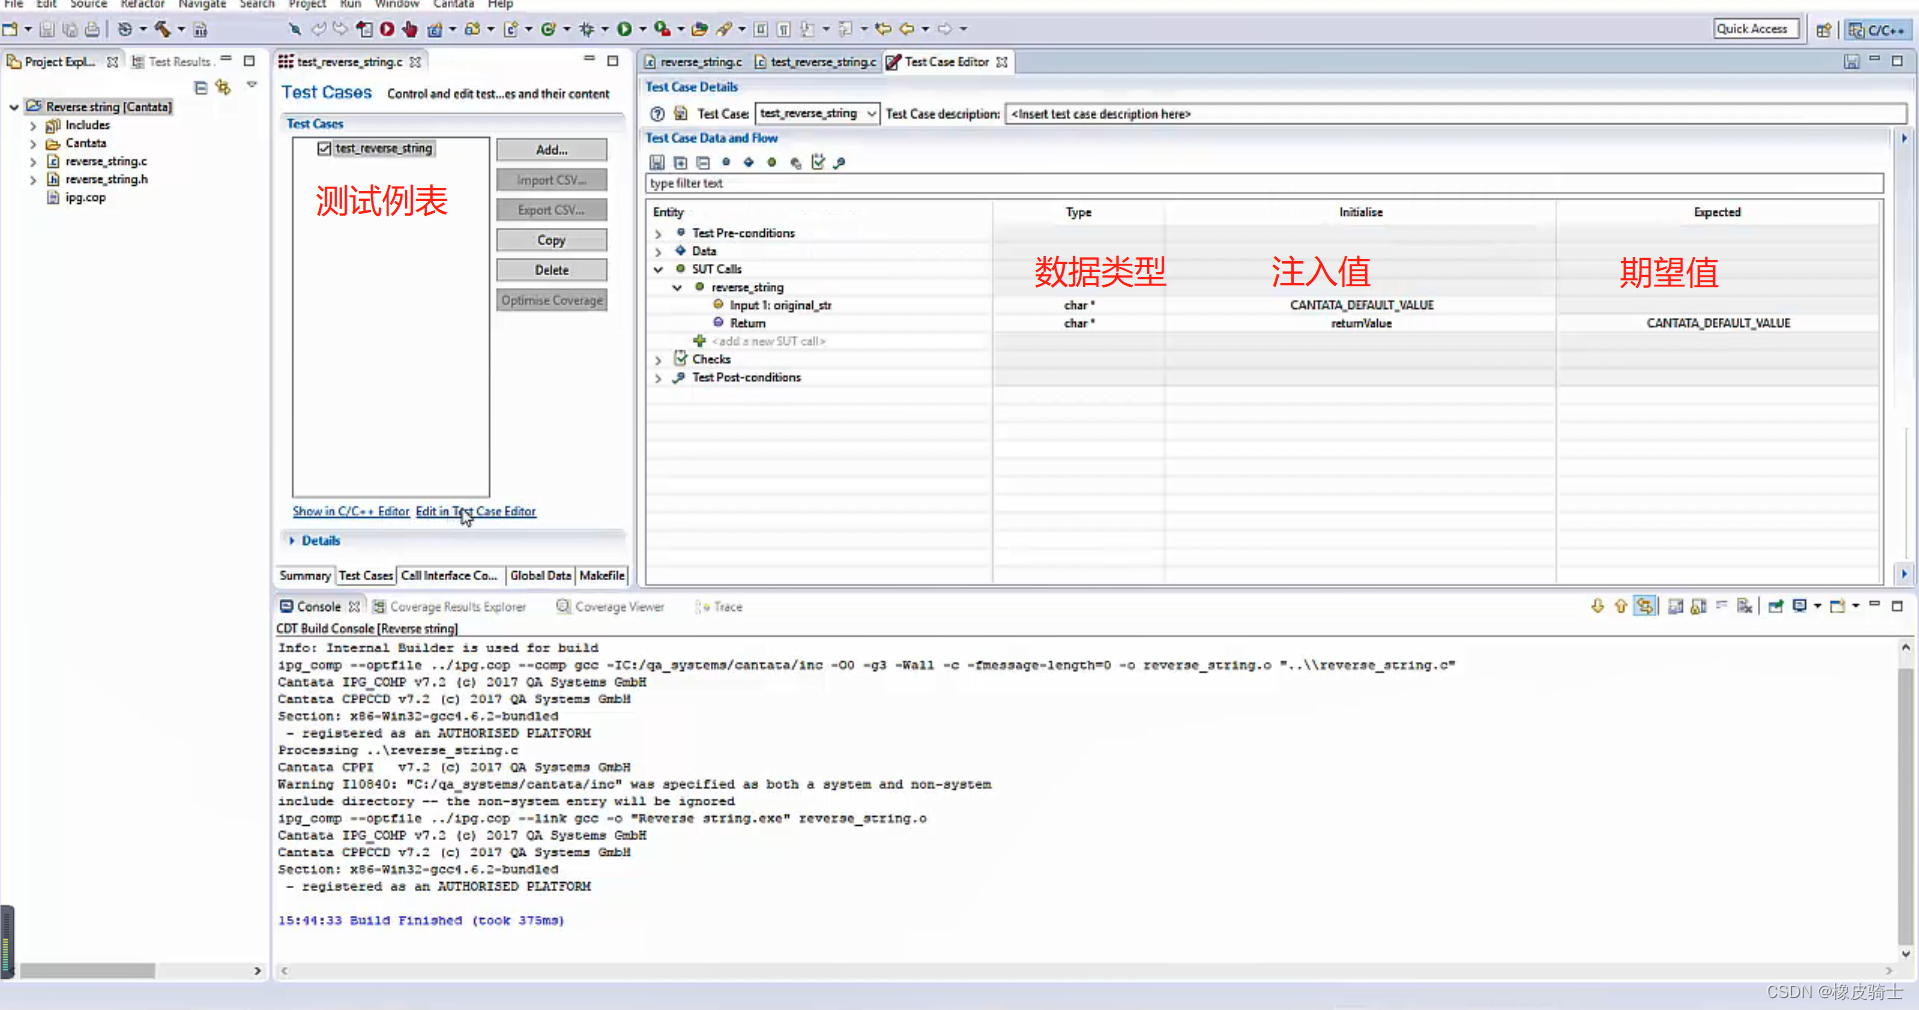Click the green Run launch icon
Image resolution: width=1919 pixels, height=1010 pixels.
624,29
